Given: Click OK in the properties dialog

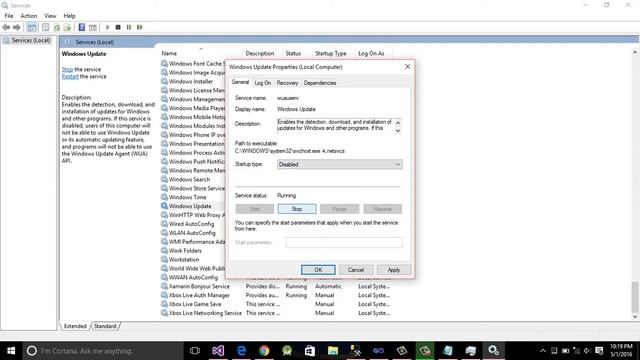Looking at the screenshot, I should pos(318,270).
